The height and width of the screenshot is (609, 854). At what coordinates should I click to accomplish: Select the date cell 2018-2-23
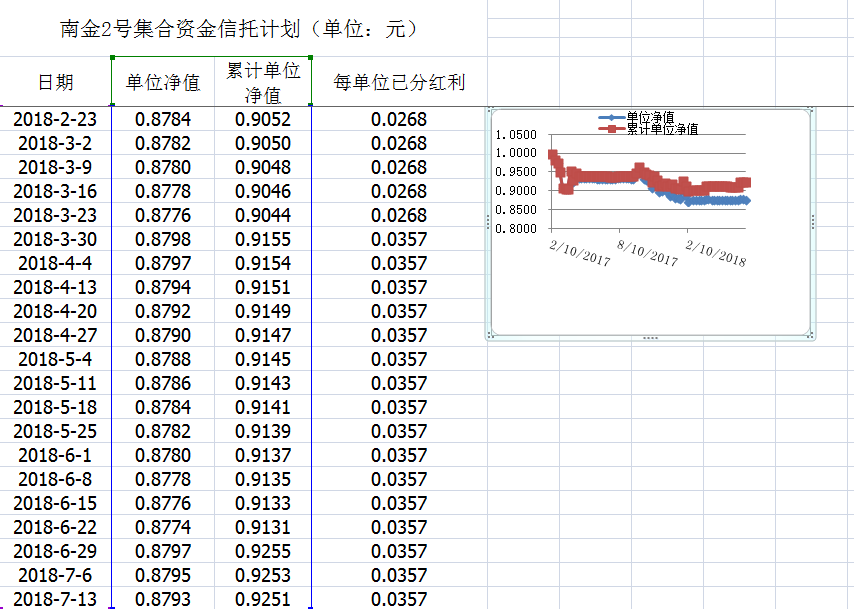point(55,120)
